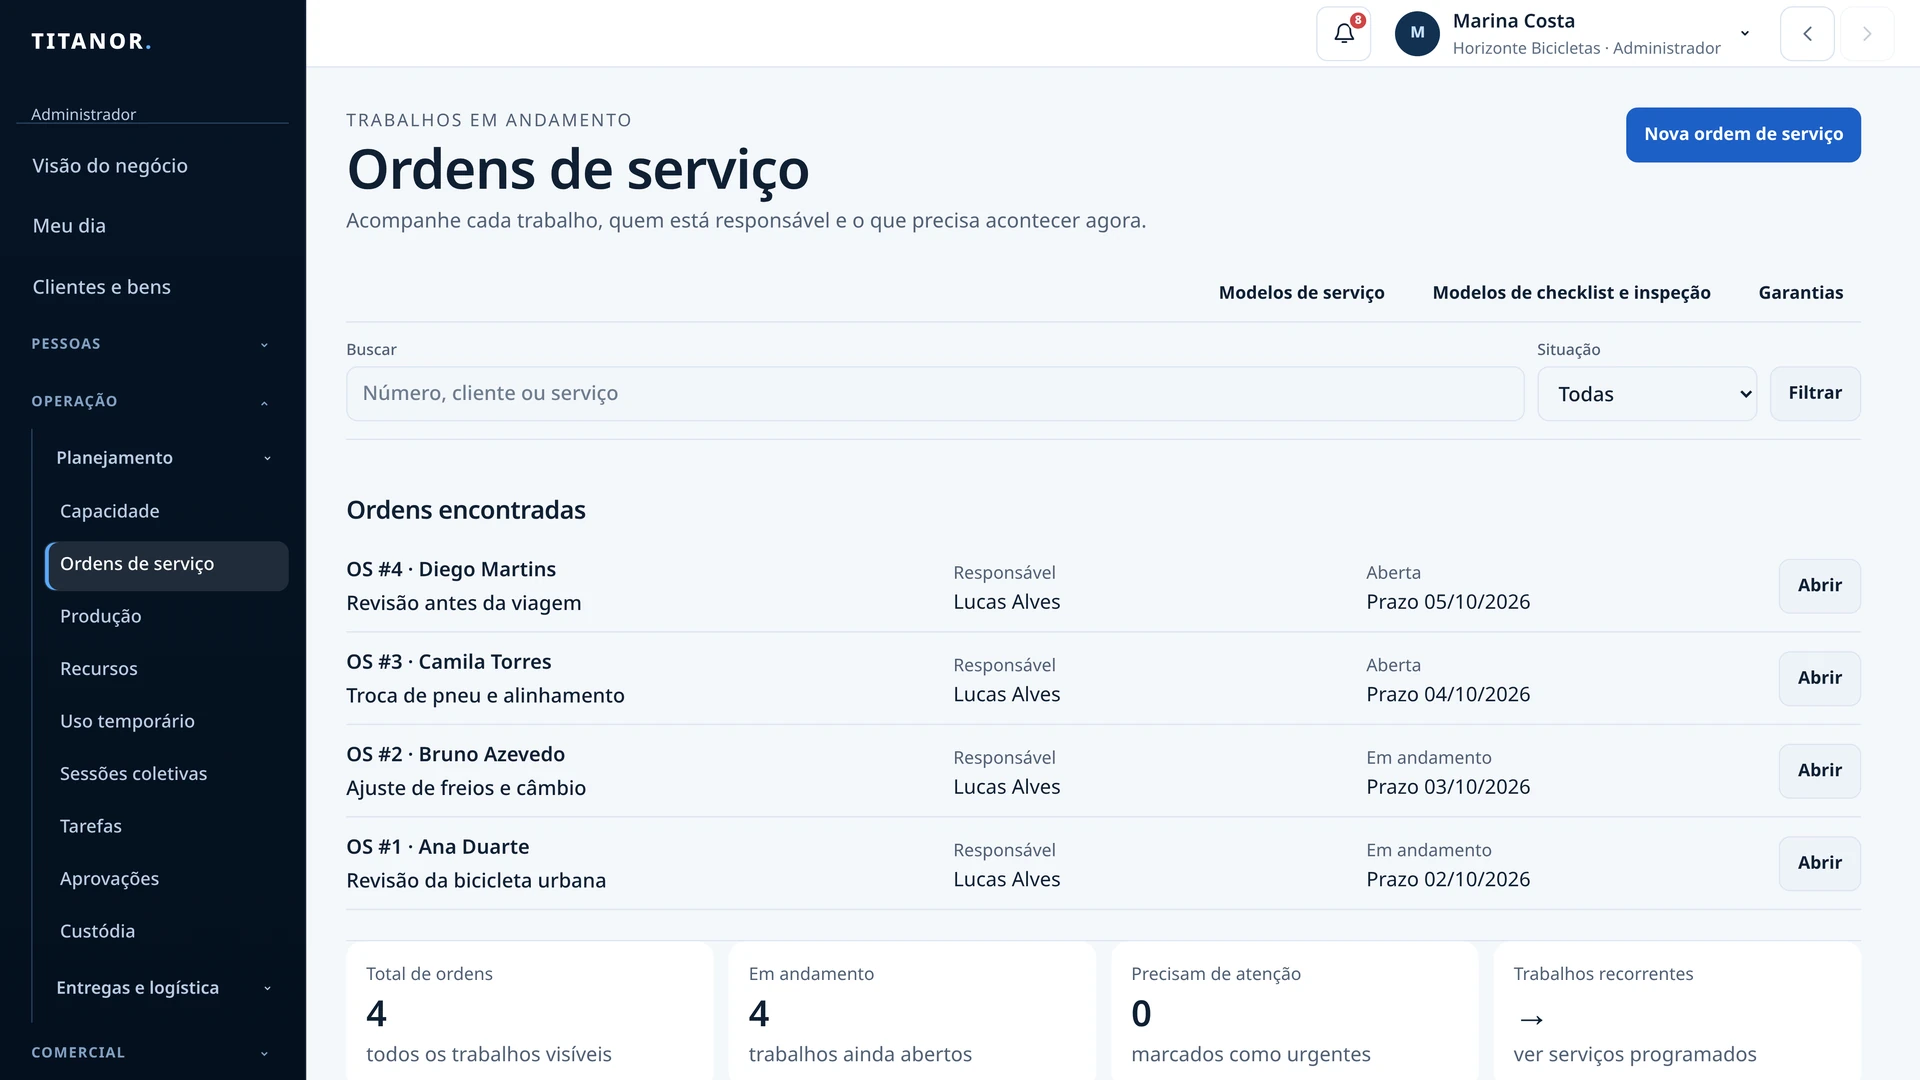Expand the Planejamento submenu
This screenshot has height=1080, width=1920.
coord(165,458)
